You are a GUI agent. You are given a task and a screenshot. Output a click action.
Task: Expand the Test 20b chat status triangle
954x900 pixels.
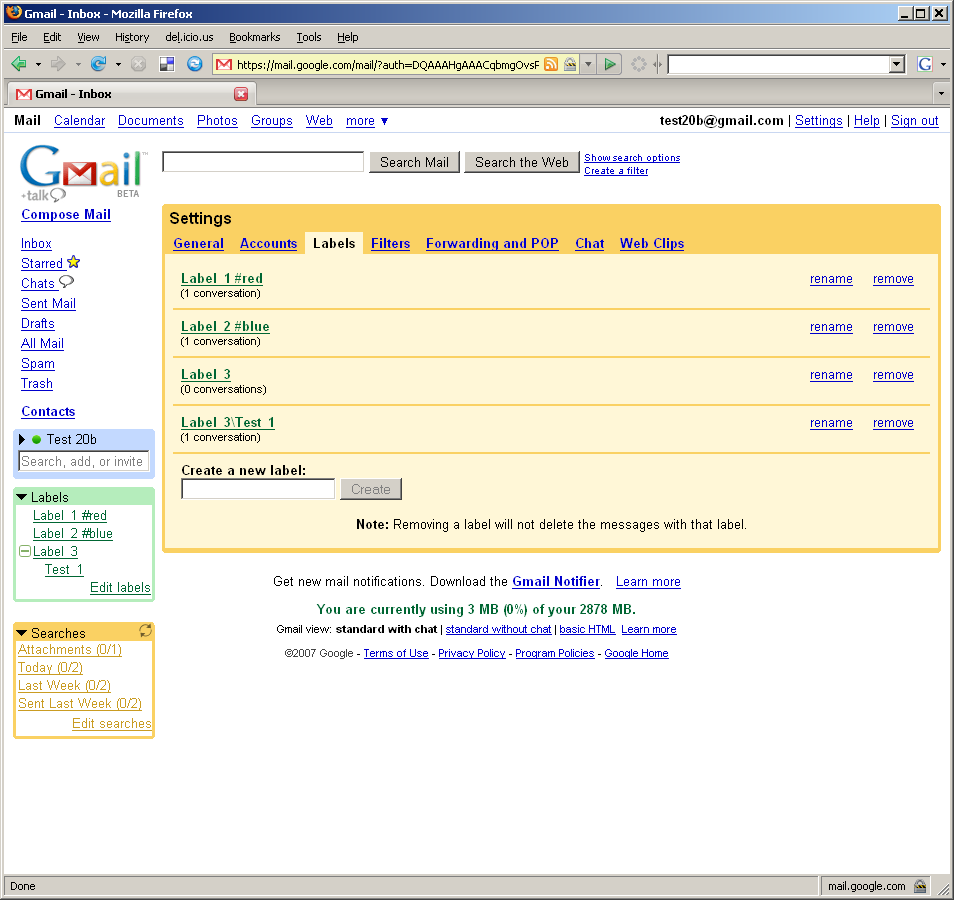coord(22,439)
